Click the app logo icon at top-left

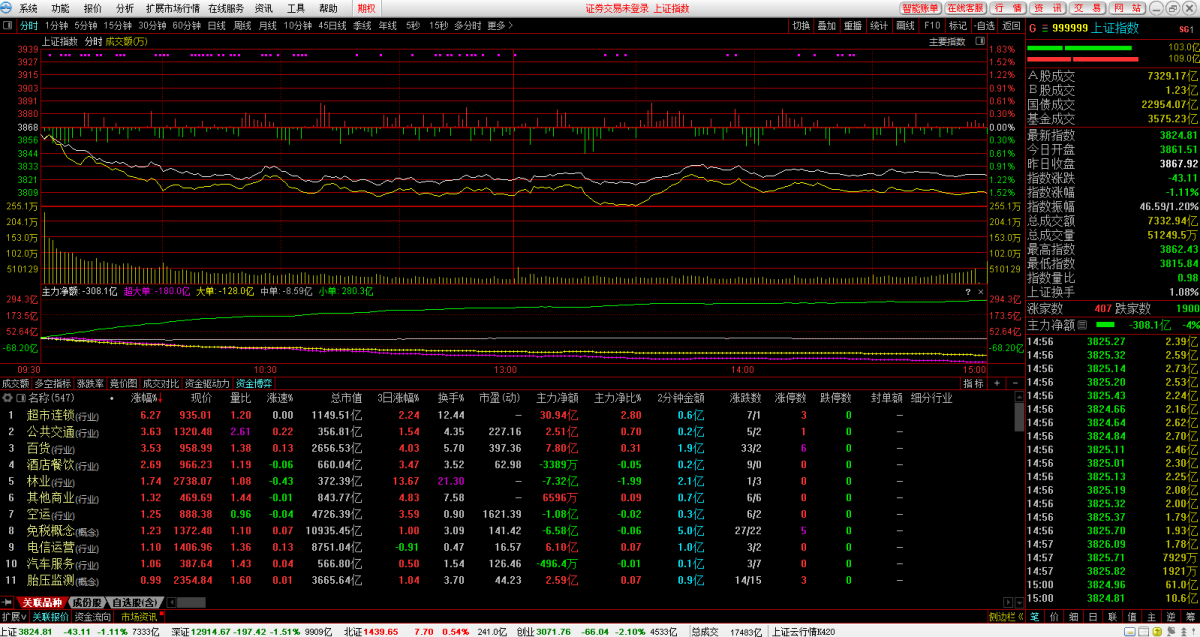click(x=8, y=8)
